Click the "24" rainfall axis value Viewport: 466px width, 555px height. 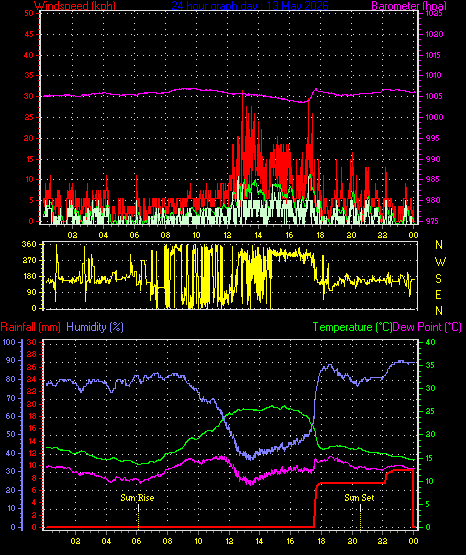coord(32,379)
